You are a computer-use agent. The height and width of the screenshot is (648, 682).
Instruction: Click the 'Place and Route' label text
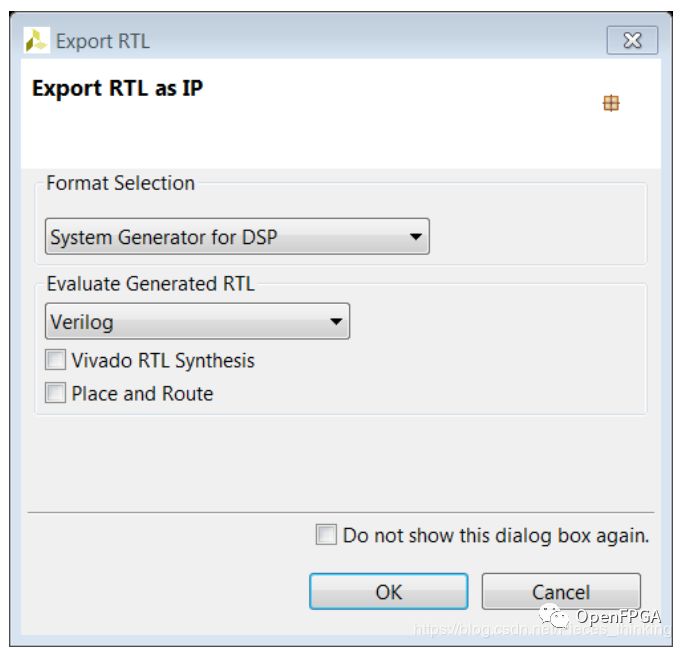(x=142, y=393)
